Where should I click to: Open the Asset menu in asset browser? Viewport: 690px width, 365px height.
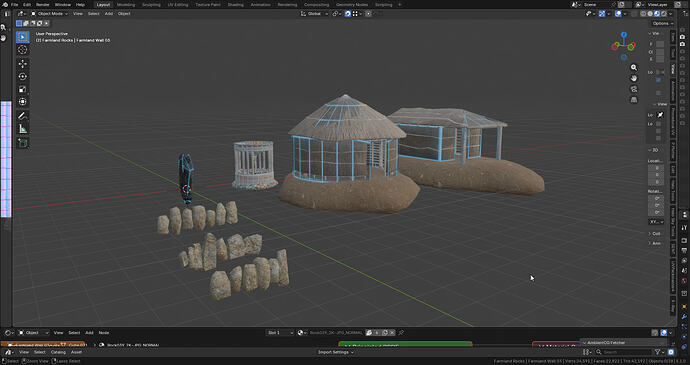pos(76,352)
